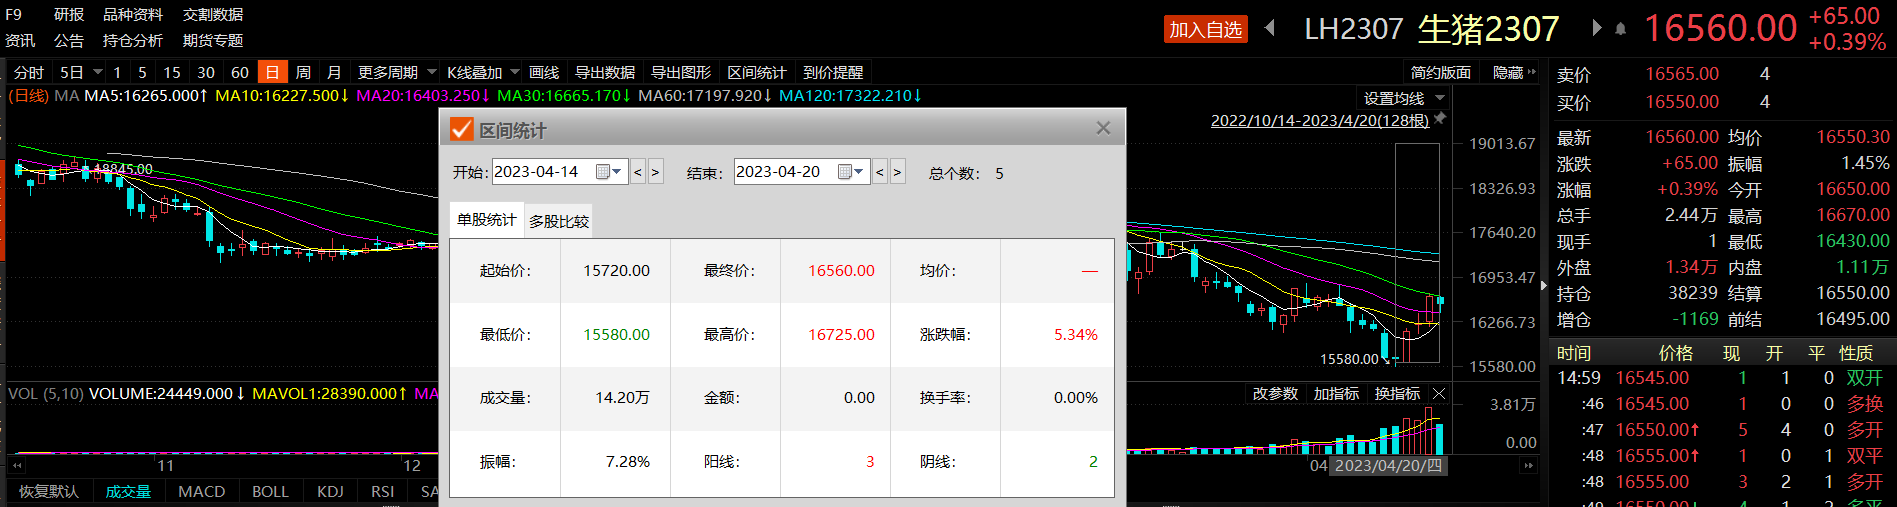Screen dimensions: 1897x507
Task: Switch to the MACD indicator tab
Action: 201,491
